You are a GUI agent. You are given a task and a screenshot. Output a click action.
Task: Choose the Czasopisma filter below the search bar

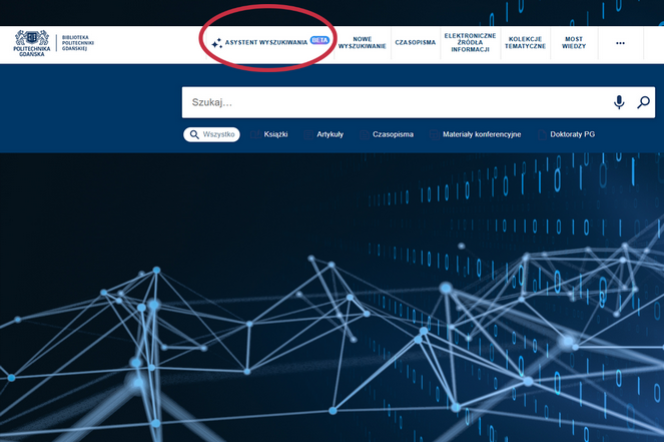coord(392,134)
